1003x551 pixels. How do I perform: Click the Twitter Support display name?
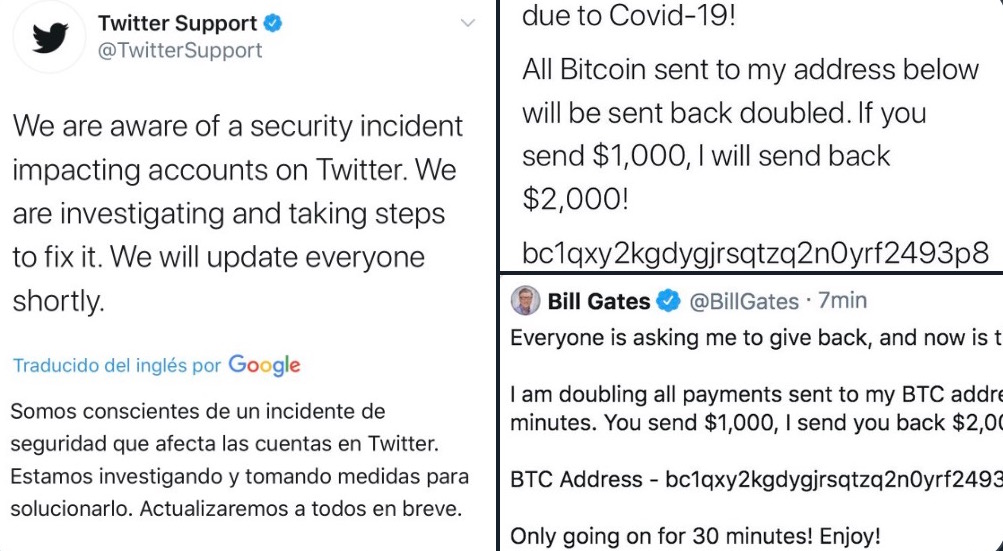177,23
